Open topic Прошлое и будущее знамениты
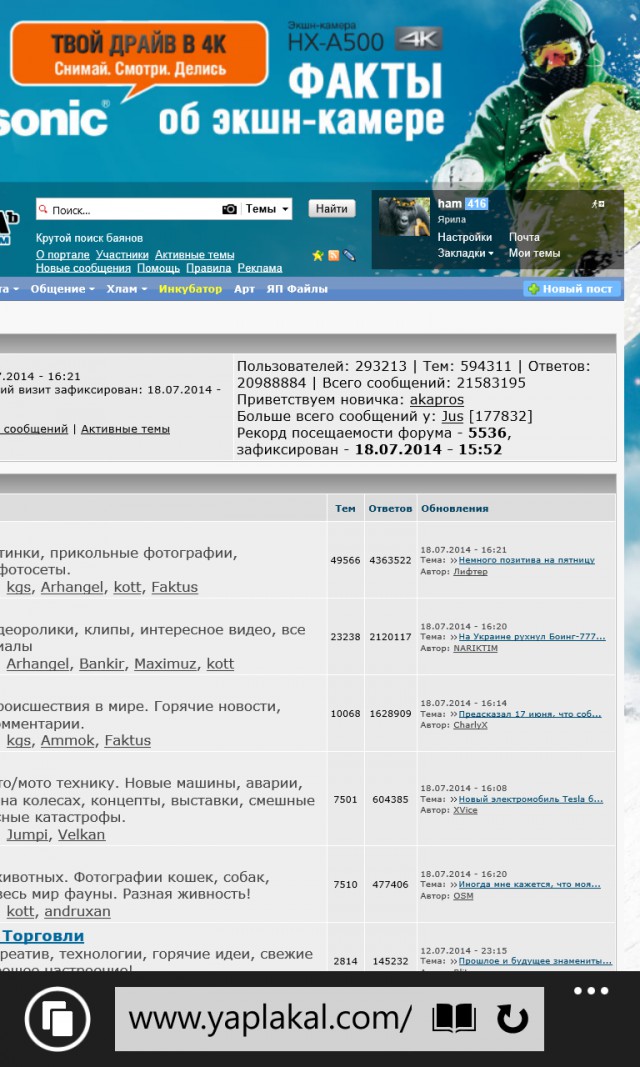 tap(535, 962)
